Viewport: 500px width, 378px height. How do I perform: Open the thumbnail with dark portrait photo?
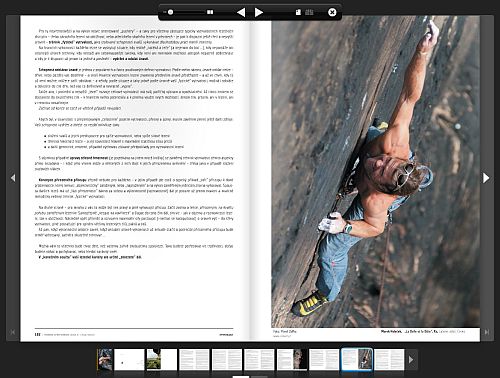(292, 360)
